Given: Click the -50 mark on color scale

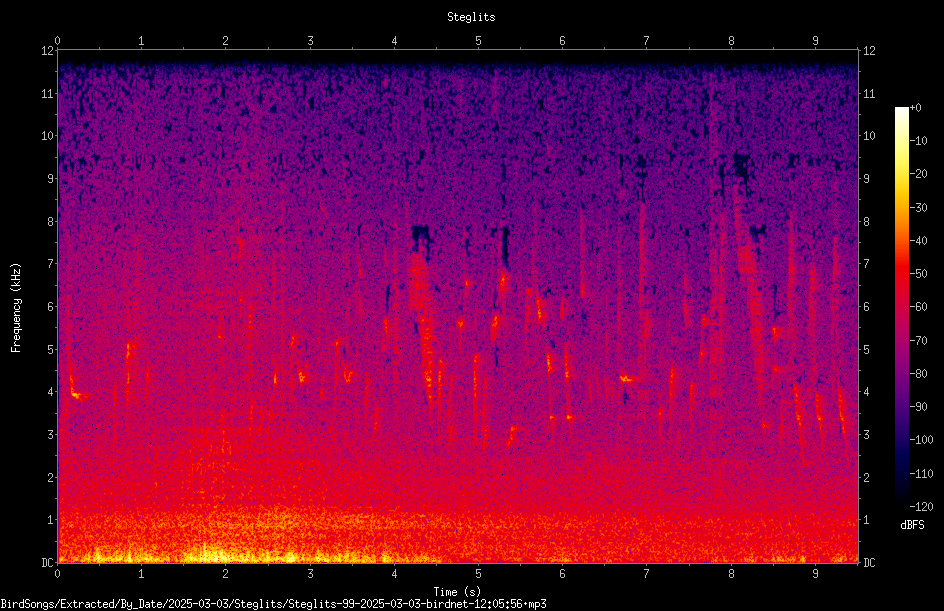Looking at the screenshot, I should [x=918, y=274].
